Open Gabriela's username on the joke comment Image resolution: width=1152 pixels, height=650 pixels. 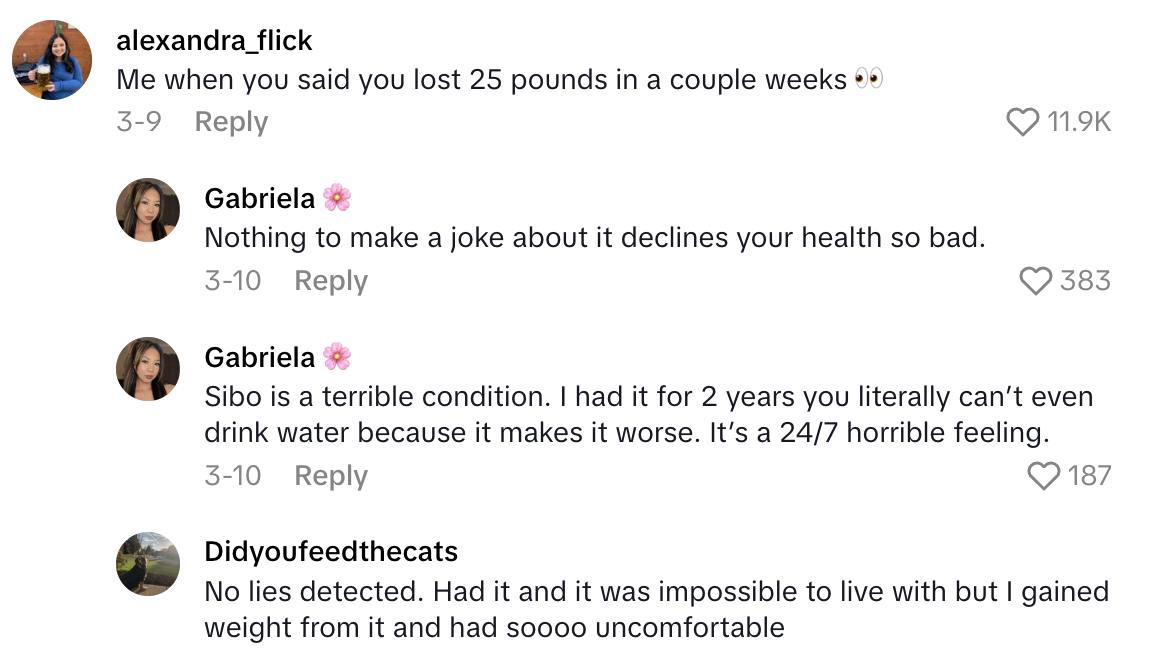tap(259, 198)
